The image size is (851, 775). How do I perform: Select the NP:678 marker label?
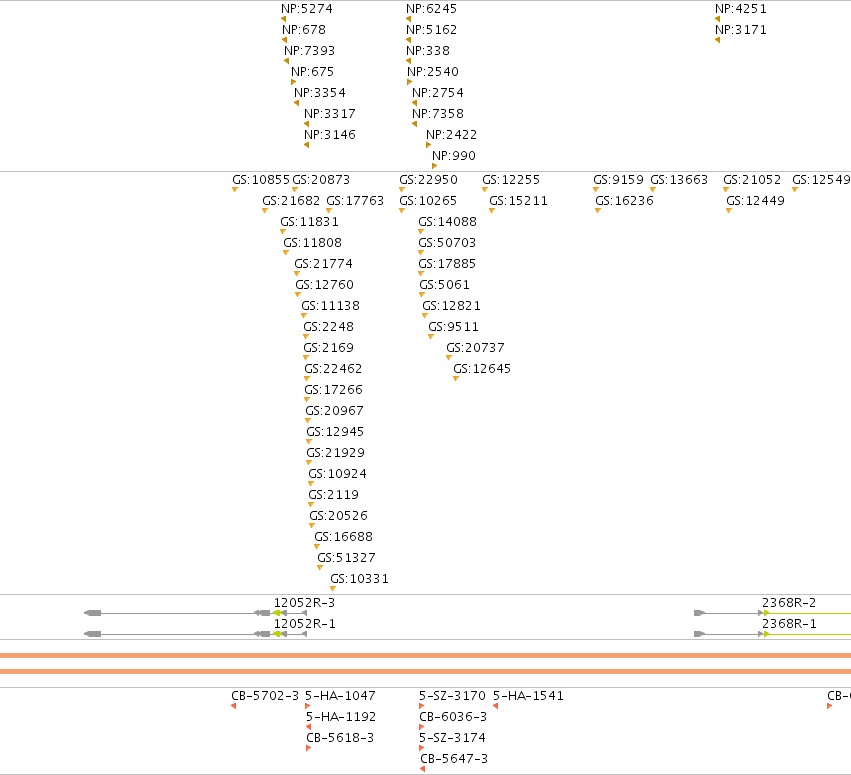(x=304, y=30)
